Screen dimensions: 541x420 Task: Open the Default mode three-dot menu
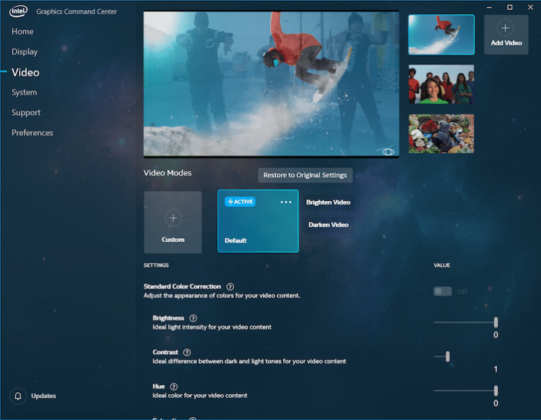[x=286, y=202]
